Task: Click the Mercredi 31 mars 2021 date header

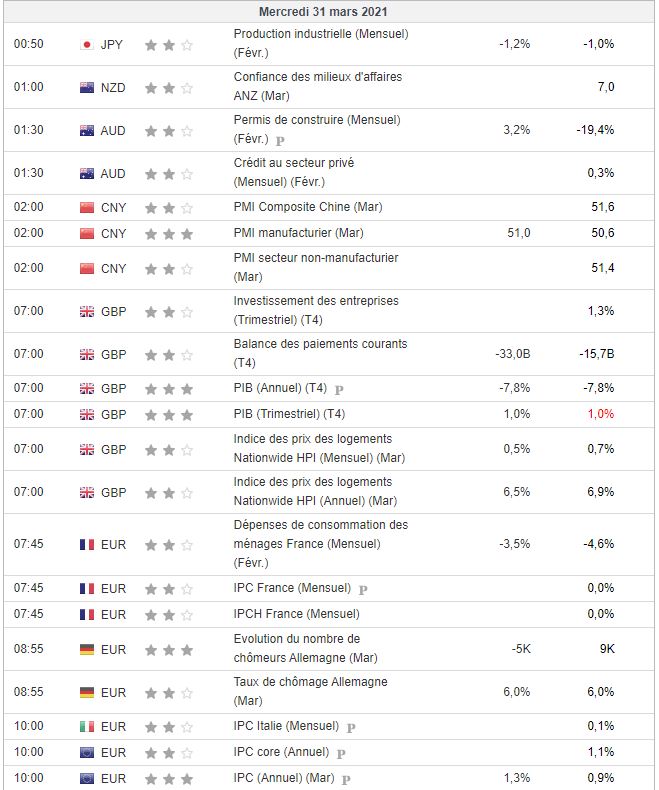Action: coord(329,12)
